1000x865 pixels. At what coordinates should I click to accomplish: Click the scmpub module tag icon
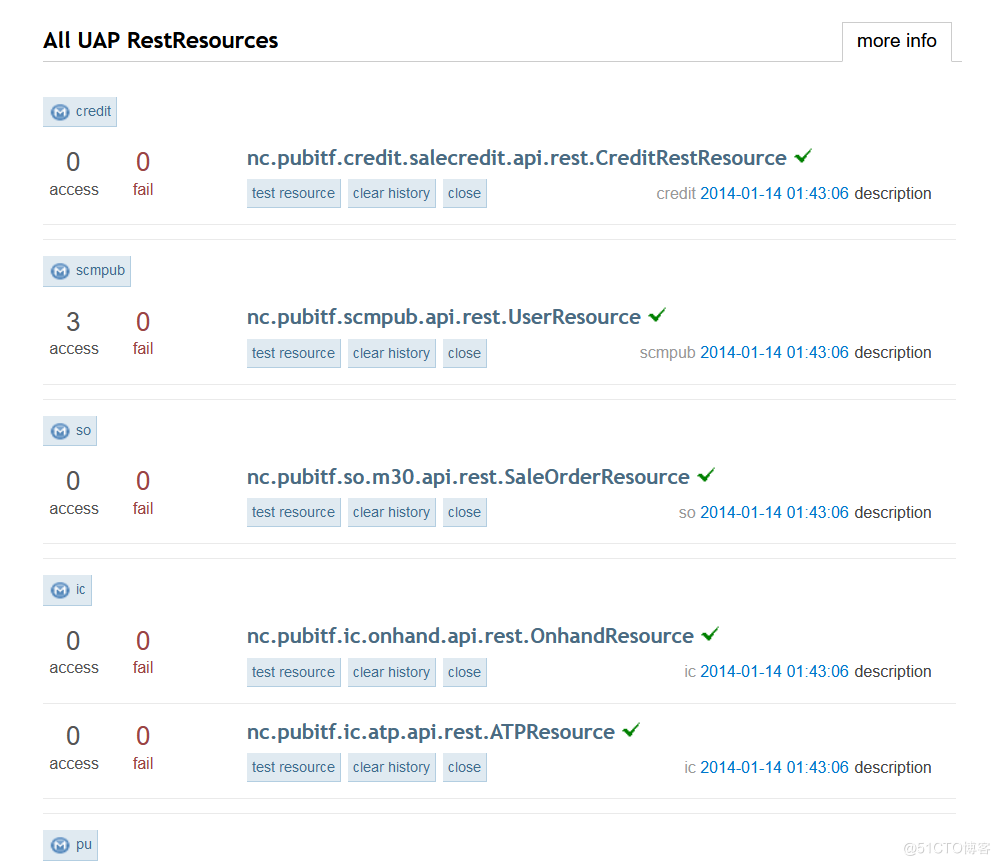pyautogui.click(x=61, y=271)
